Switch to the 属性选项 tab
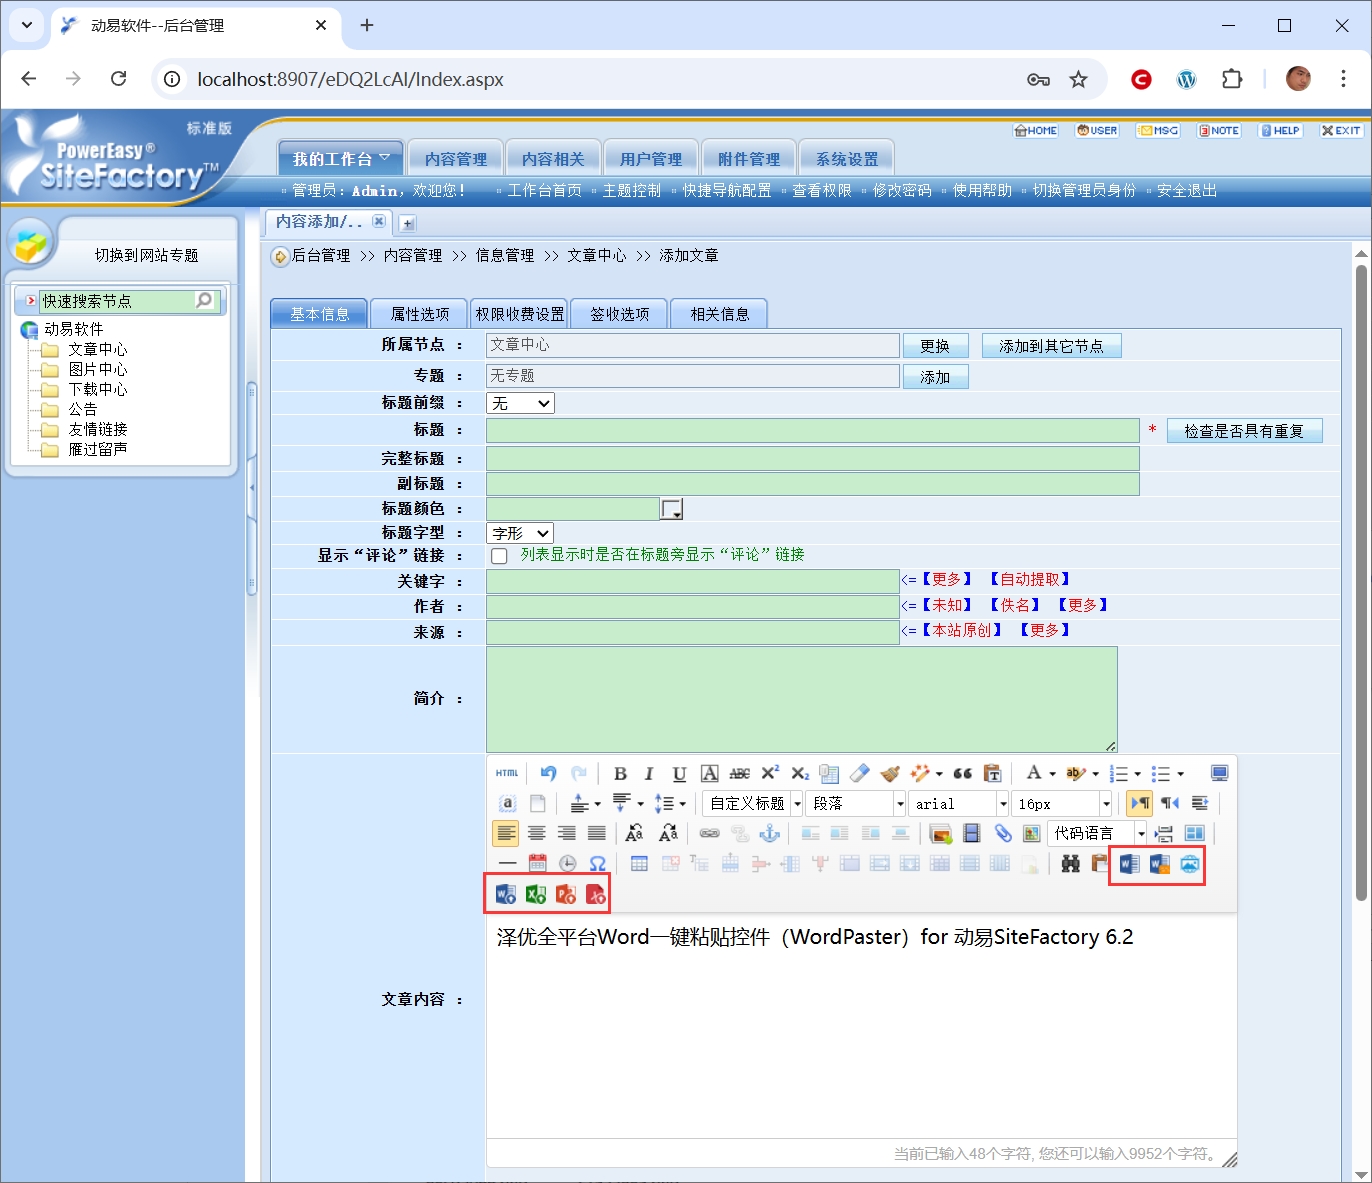This screenshot has width=1372, height=1183. (x=419, y=314)
